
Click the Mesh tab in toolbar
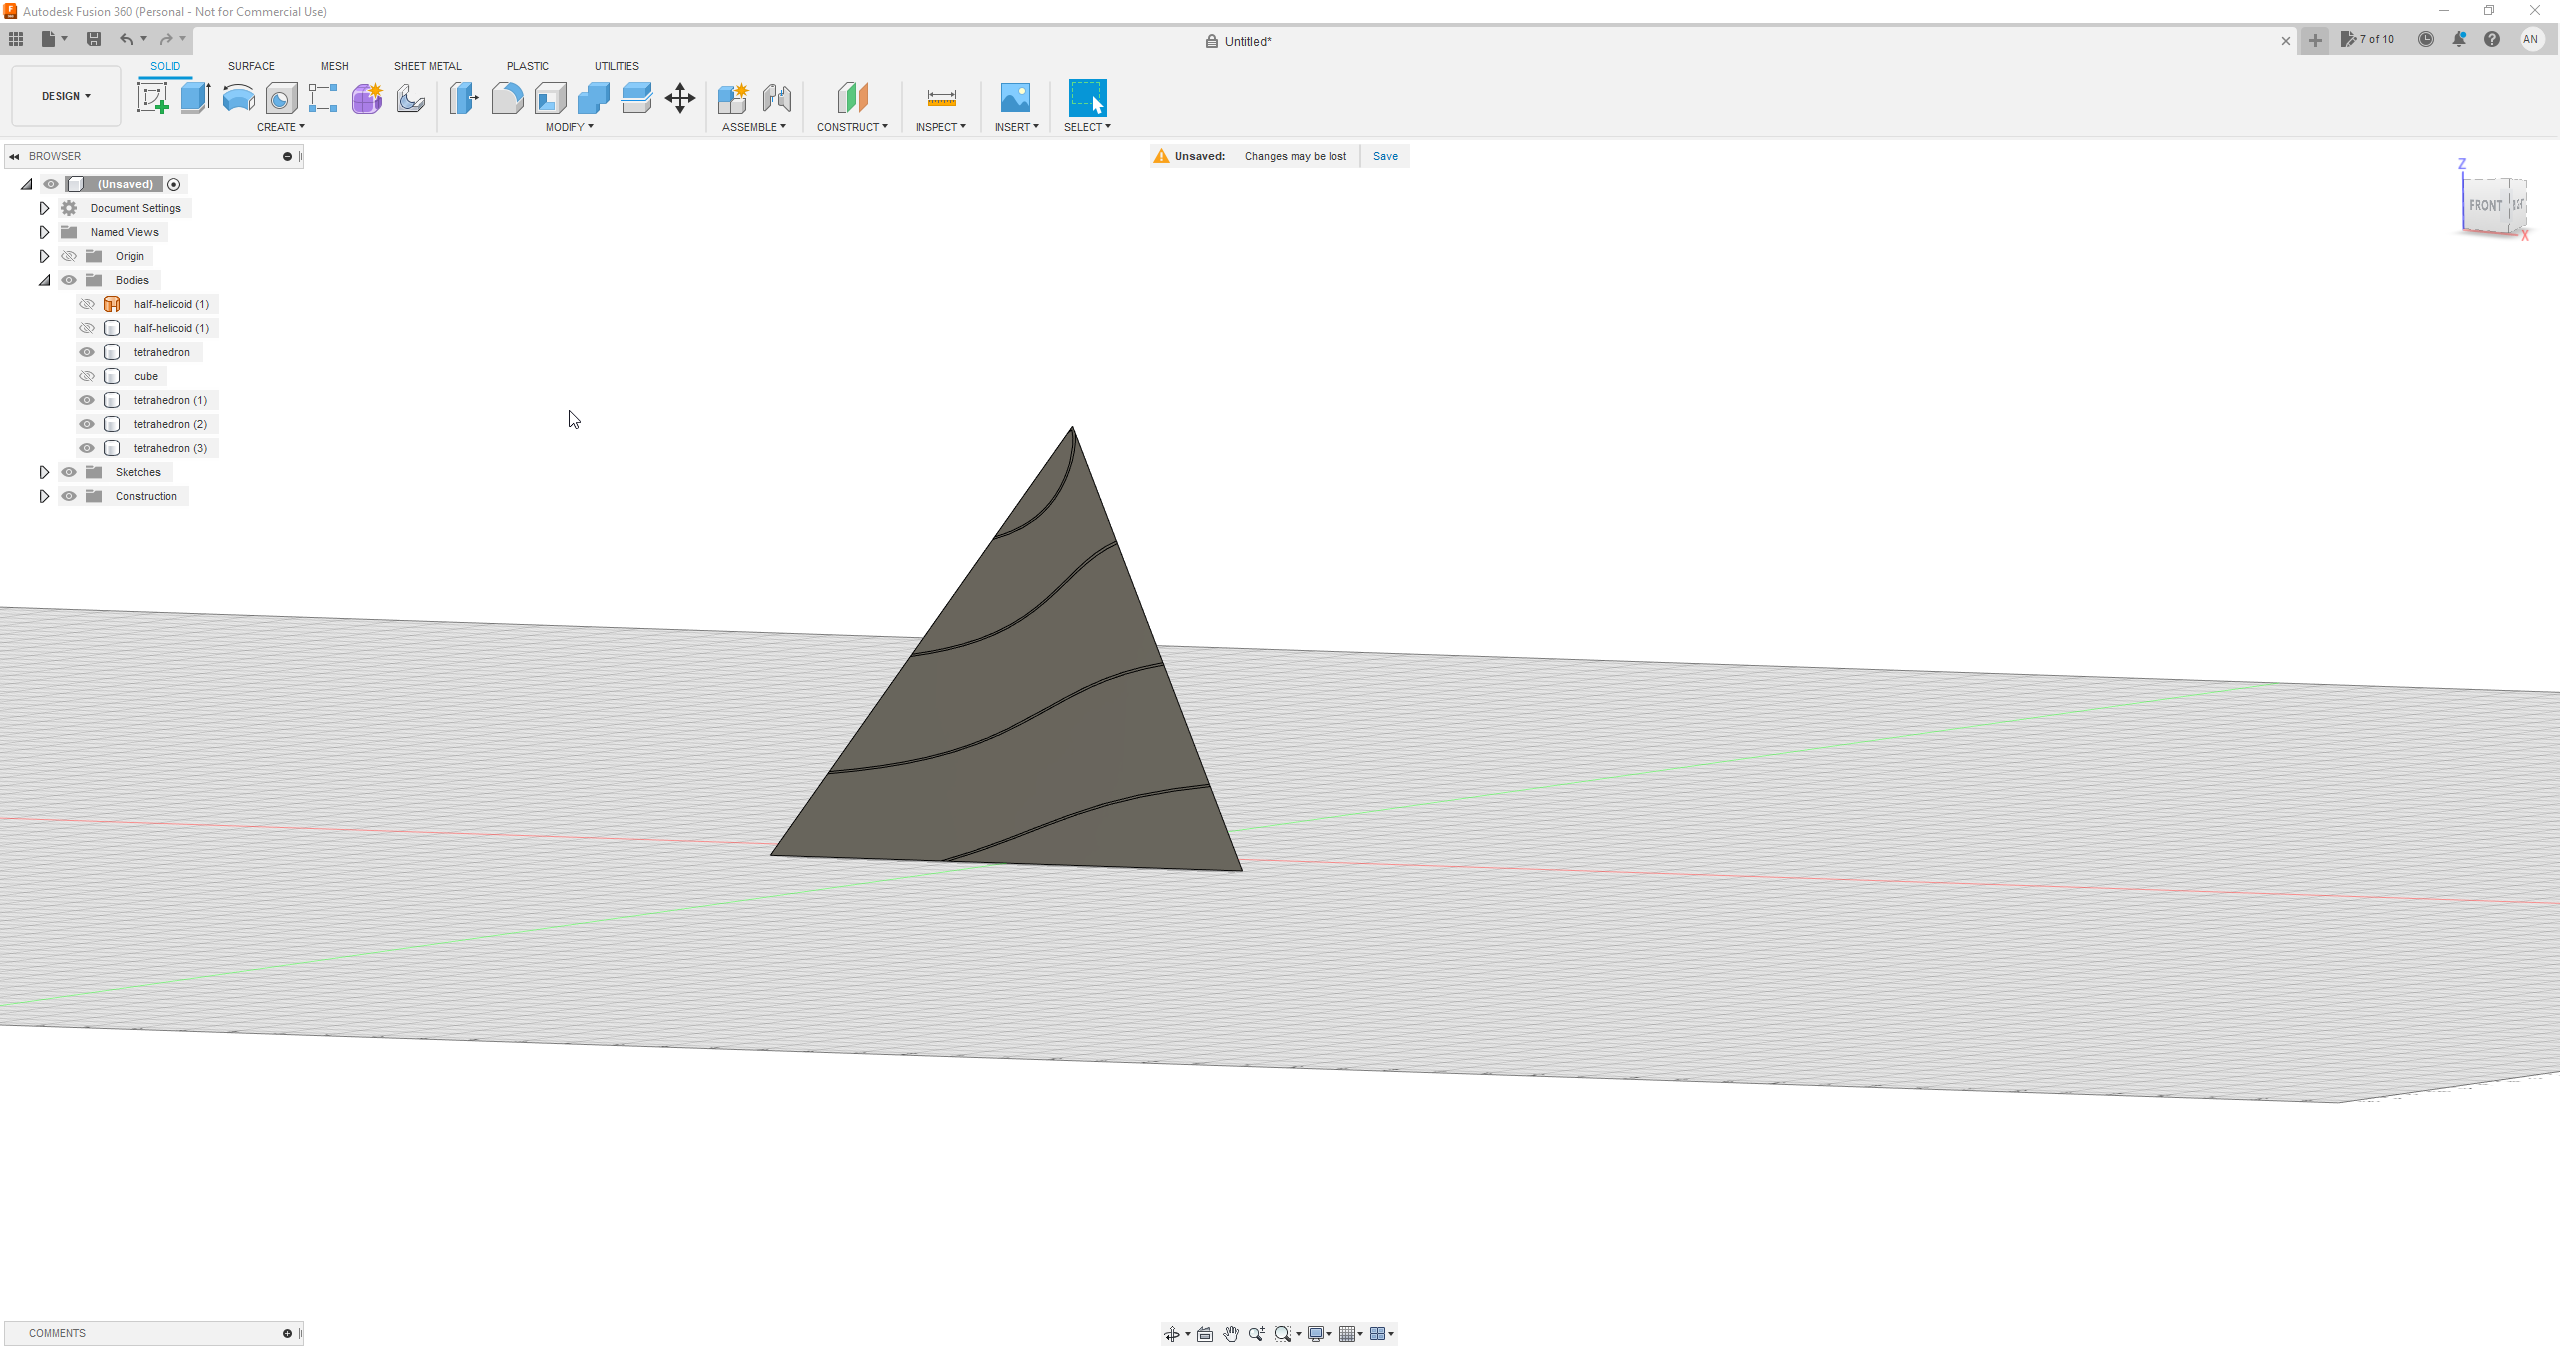[x=334, y=64]
